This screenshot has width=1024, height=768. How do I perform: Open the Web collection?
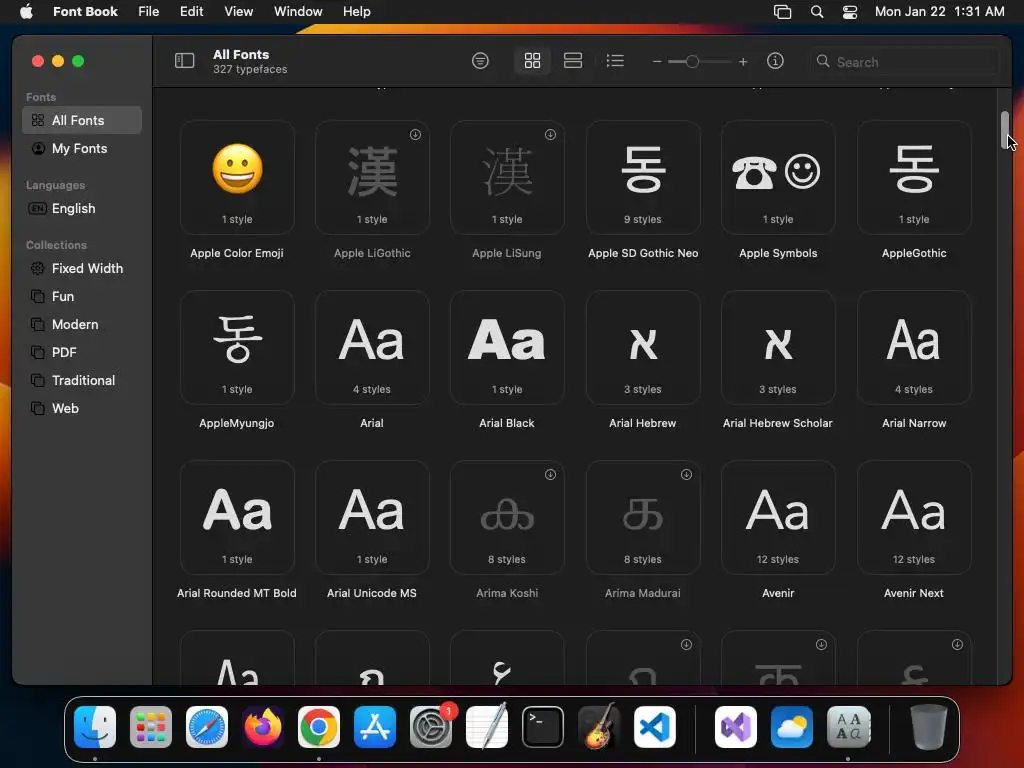click(x=82, y=409)
